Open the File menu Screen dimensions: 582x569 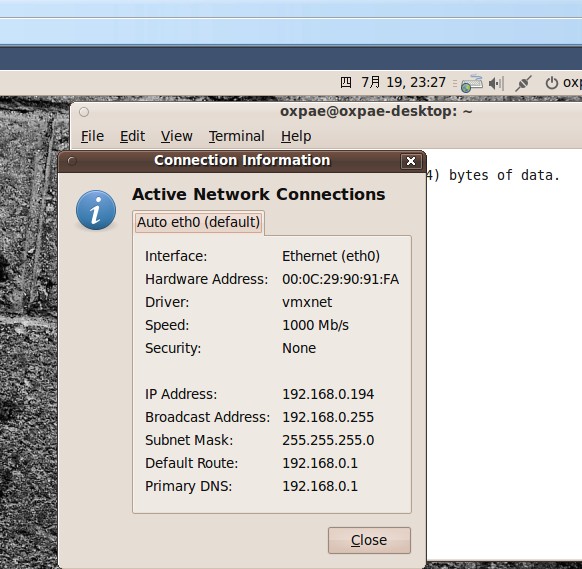click(x=92, y=136)
